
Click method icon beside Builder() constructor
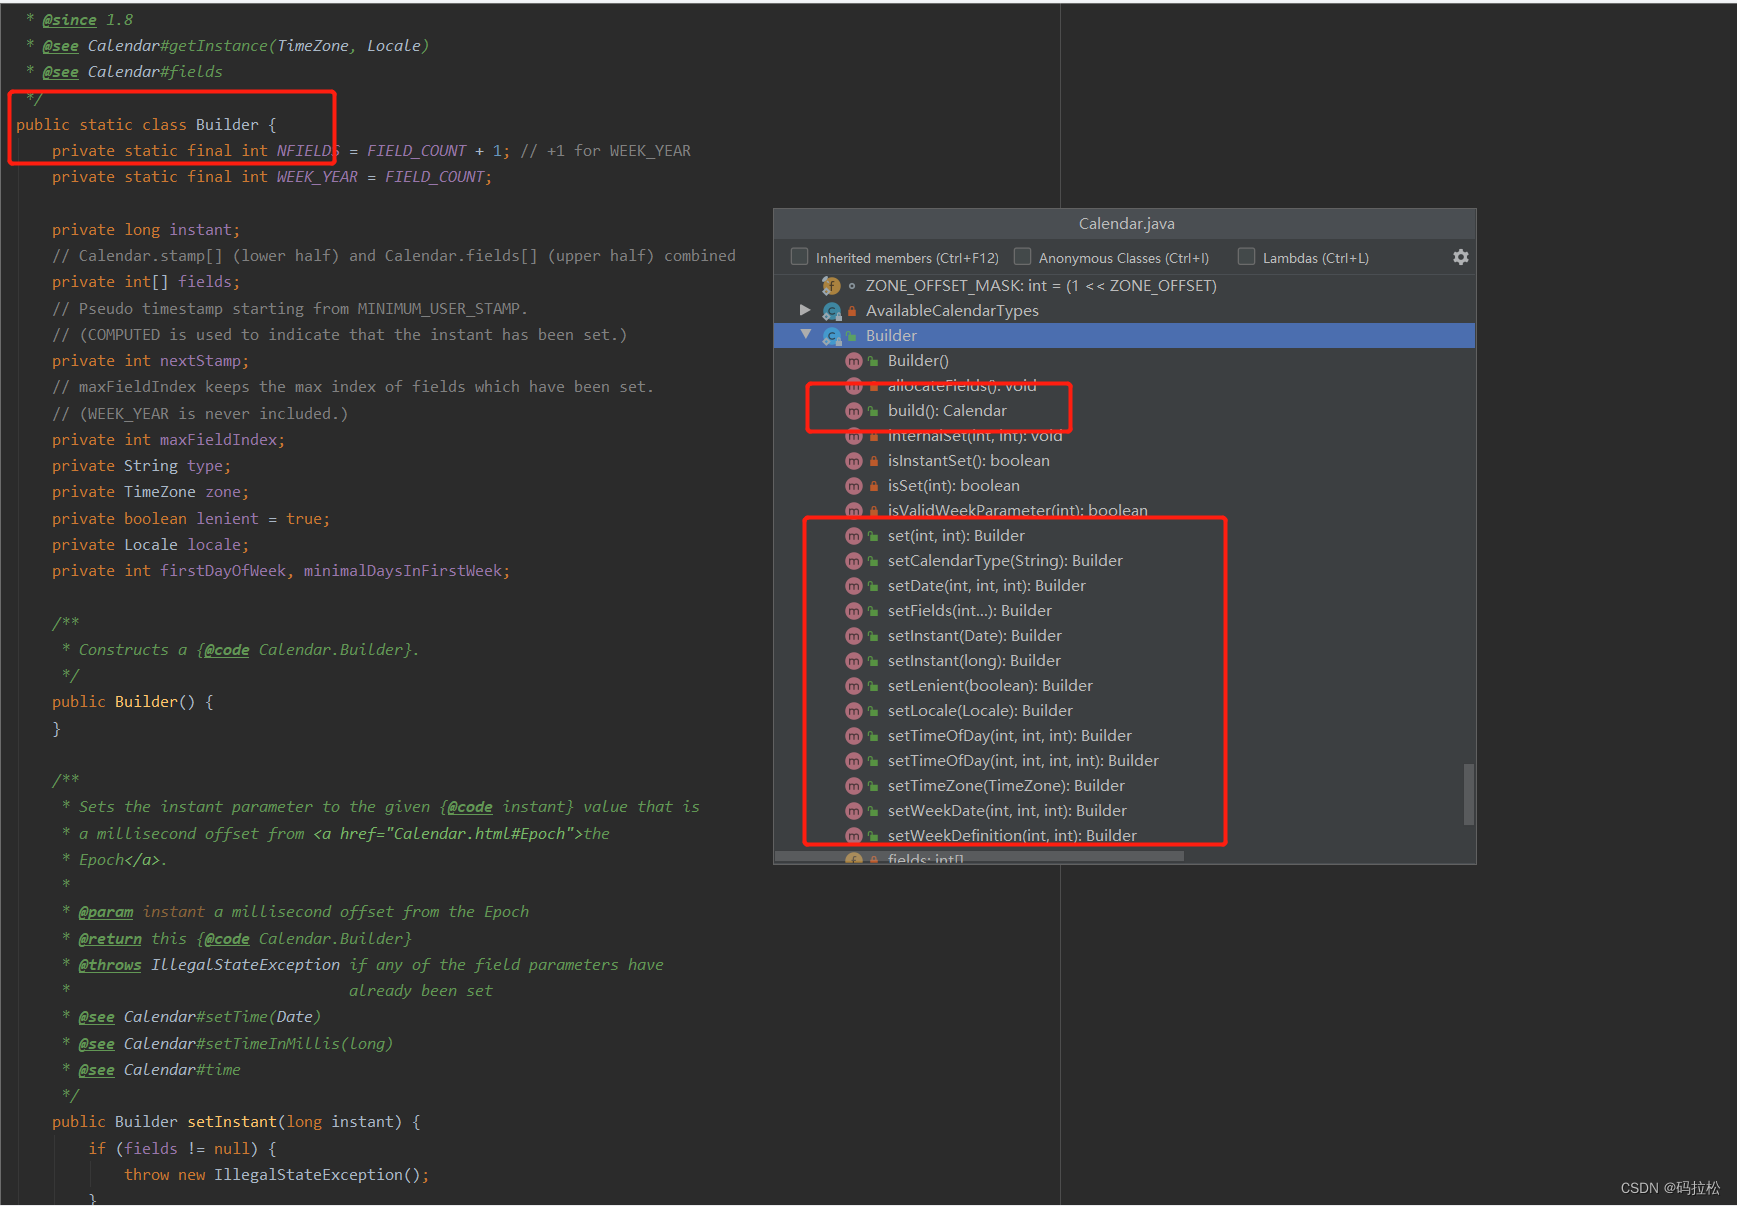853,361
